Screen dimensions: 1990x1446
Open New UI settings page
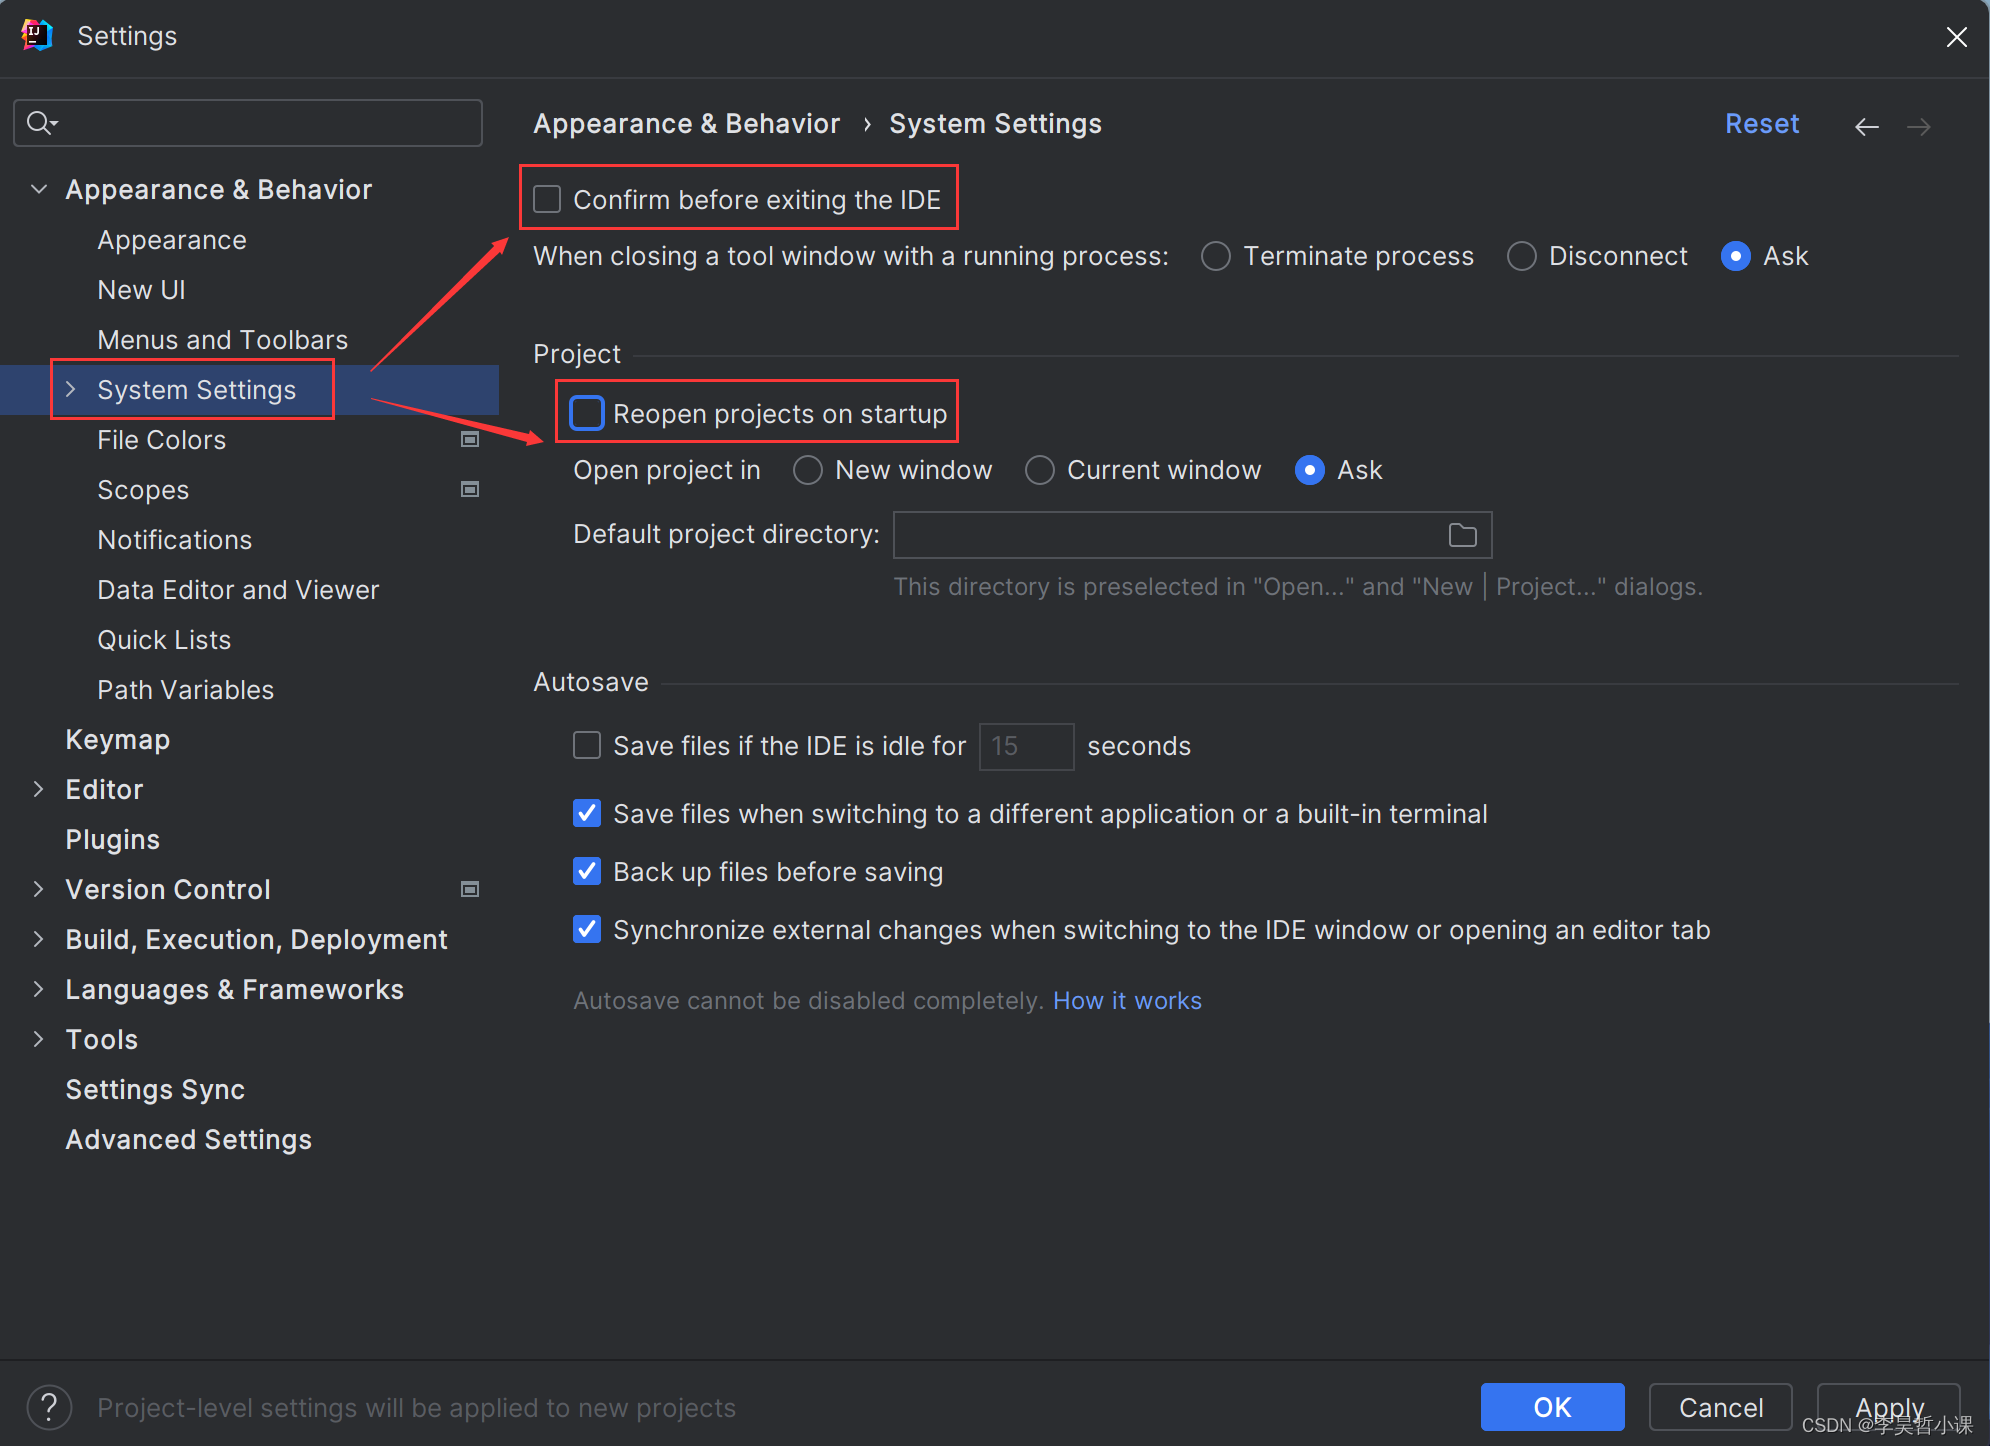point(141,290)
